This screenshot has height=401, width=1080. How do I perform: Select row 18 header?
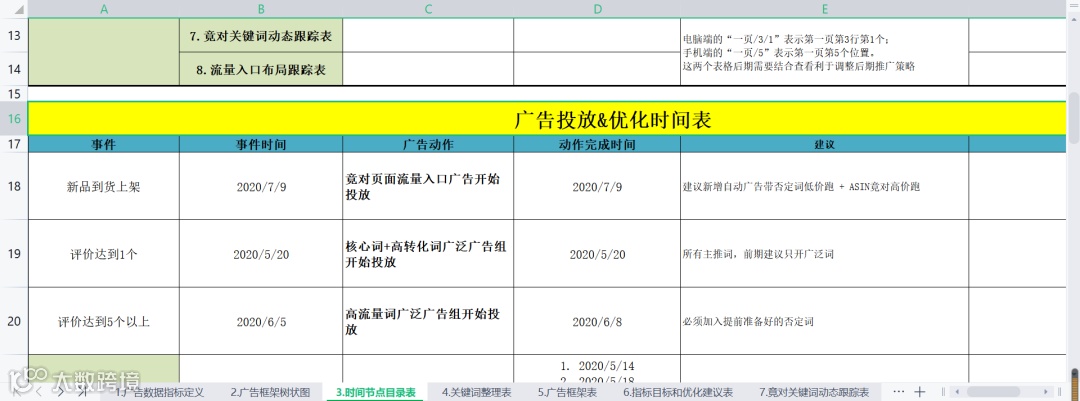click(14, 186)
